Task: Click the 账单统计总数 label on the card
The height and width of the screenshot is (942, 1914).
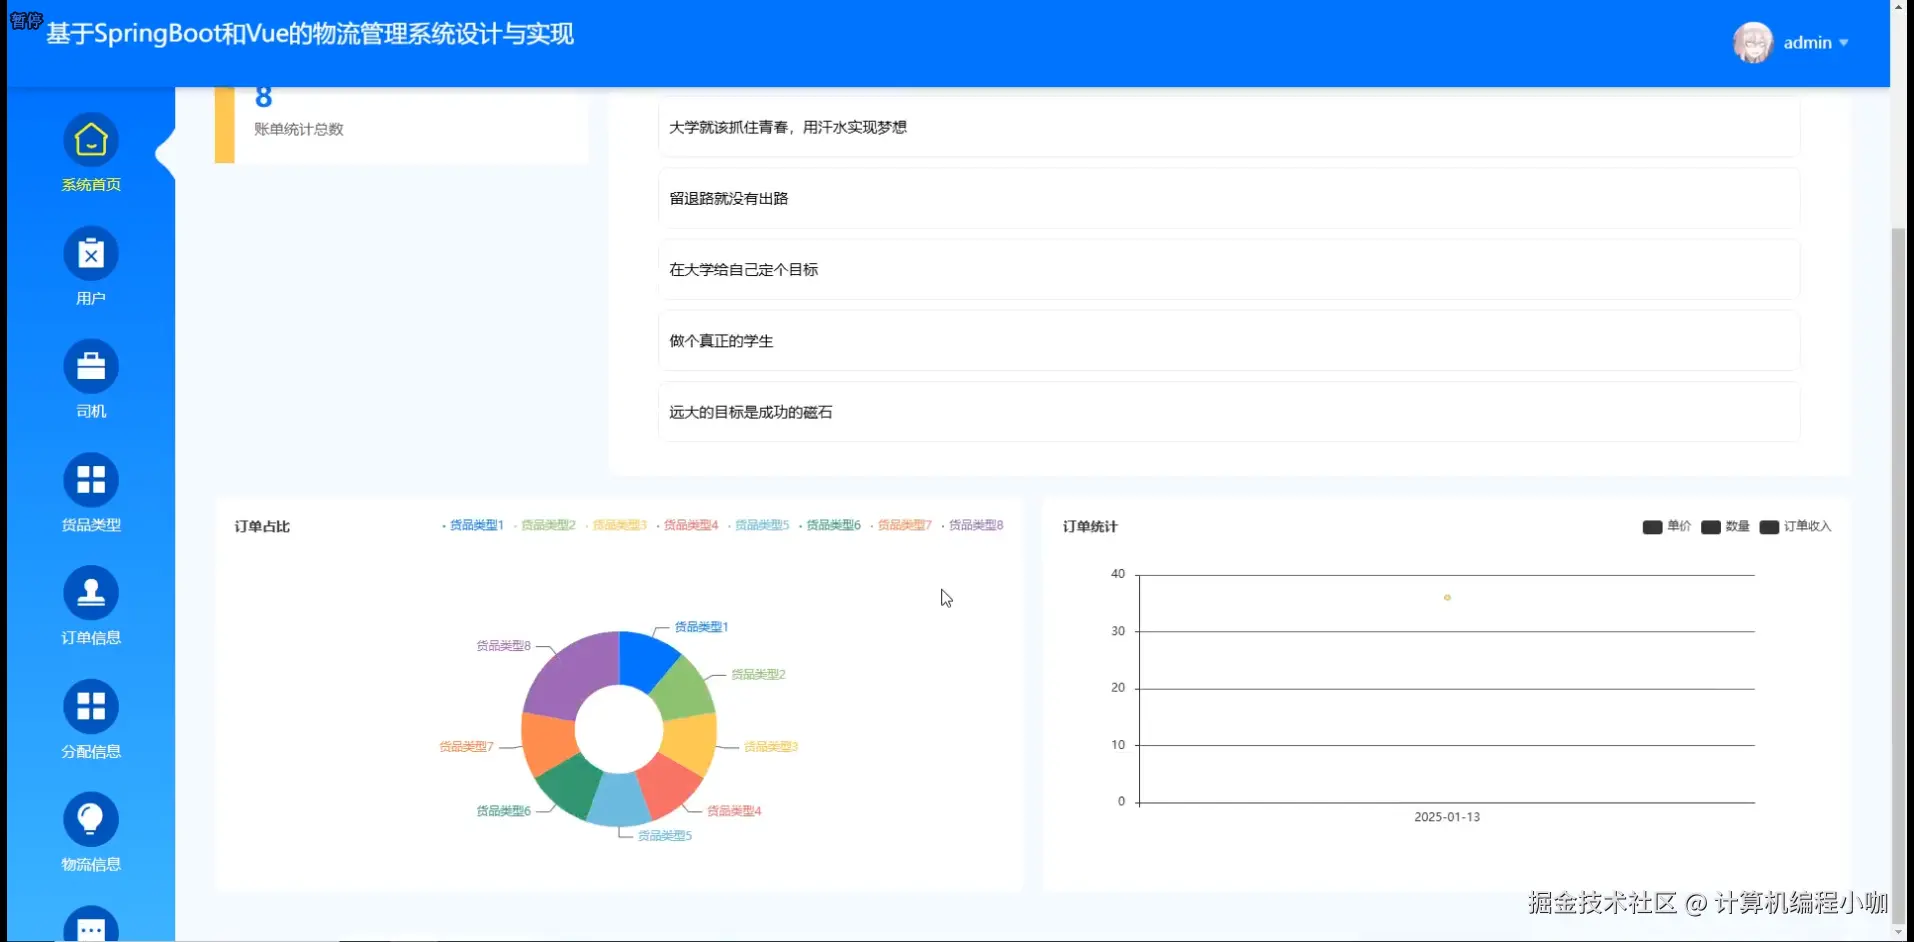Action: (298, 129)
